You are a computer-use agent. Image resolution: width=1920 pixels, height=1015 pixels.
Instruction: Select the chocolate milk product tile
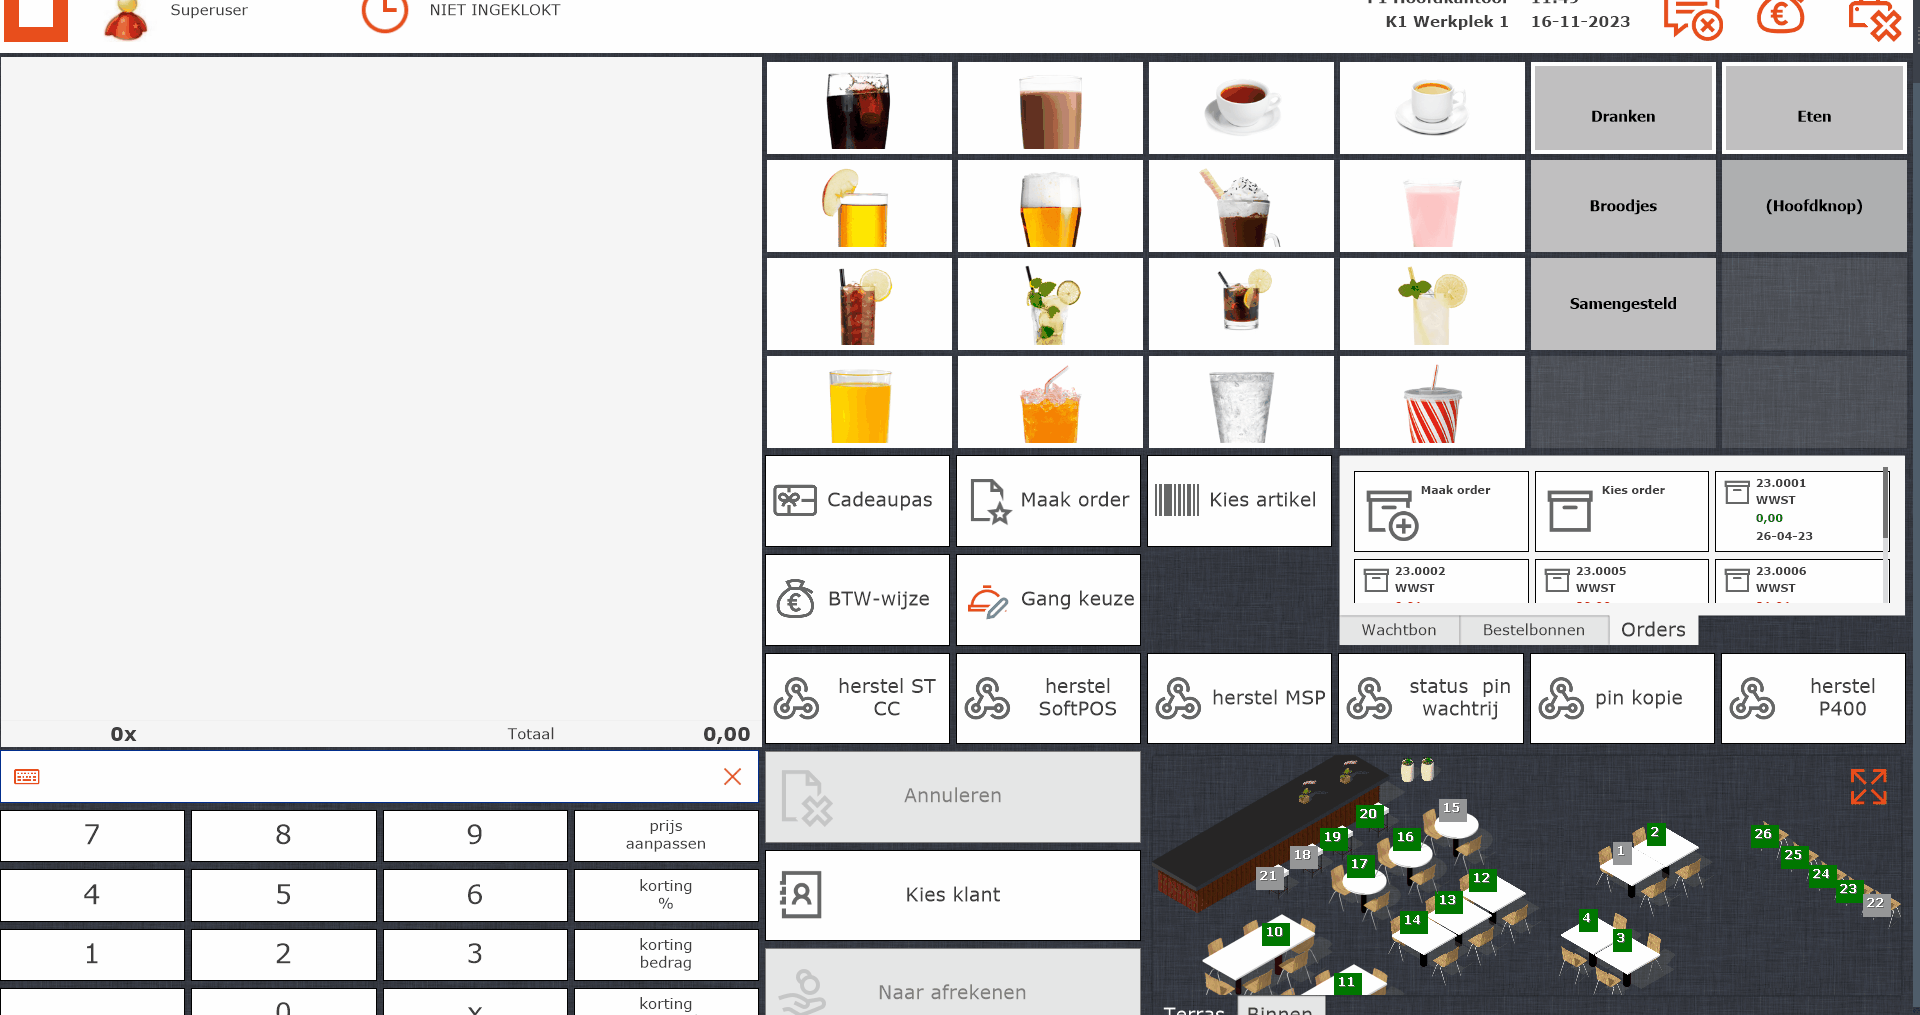(1050, 108)
